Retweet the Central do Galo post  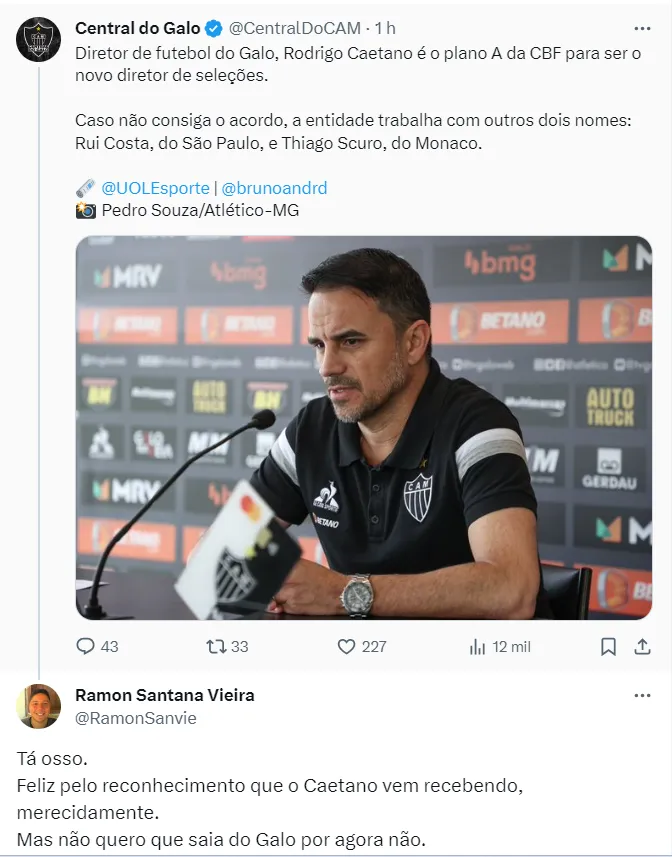click(227, 647)
